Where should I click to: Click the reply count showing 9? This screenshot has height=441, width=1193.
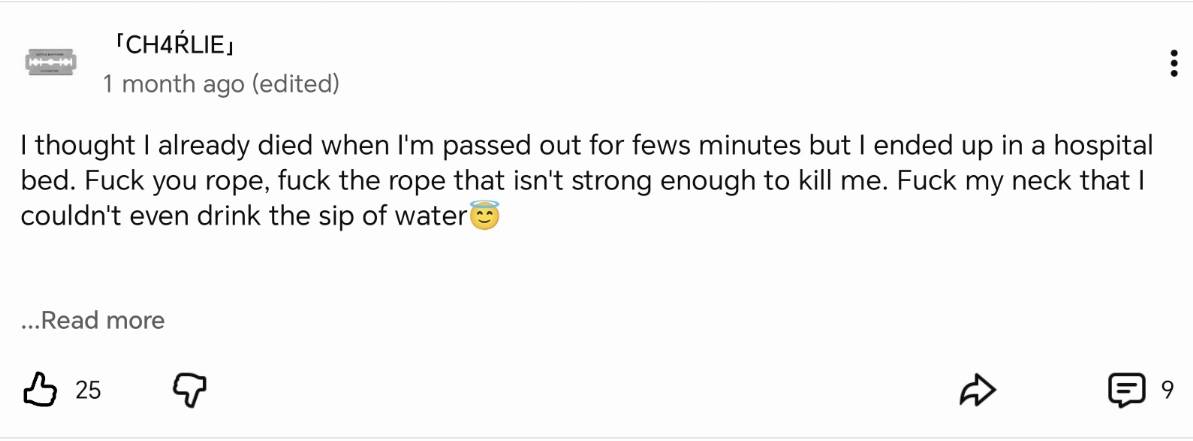pyautogui.click(x=1166, y=389)
